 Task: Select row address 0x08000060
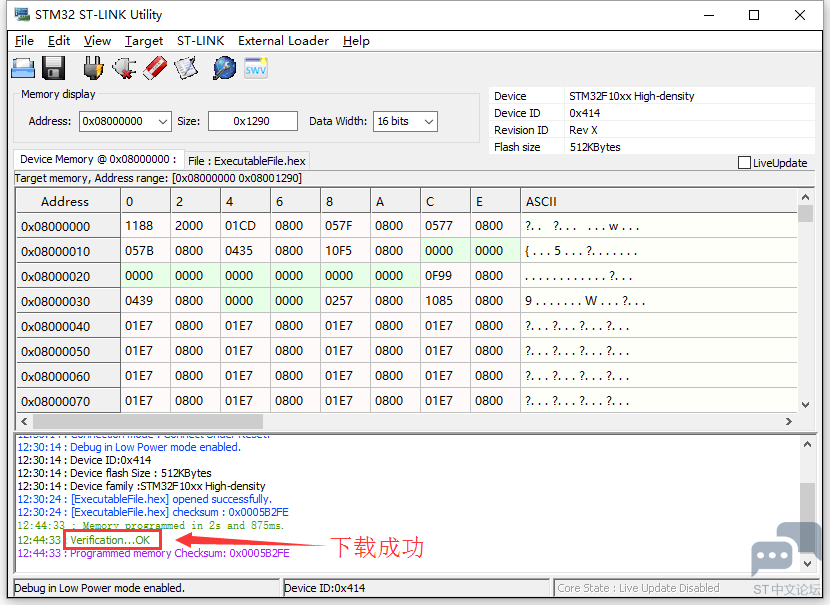pyautogui.click(x=68, y=376)
